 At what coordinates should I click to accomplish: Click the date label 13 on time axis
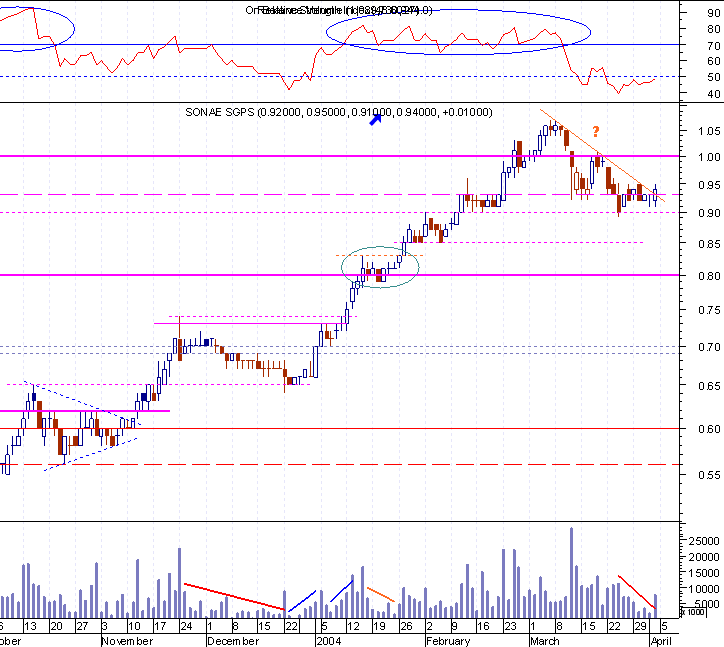(30, 627)
